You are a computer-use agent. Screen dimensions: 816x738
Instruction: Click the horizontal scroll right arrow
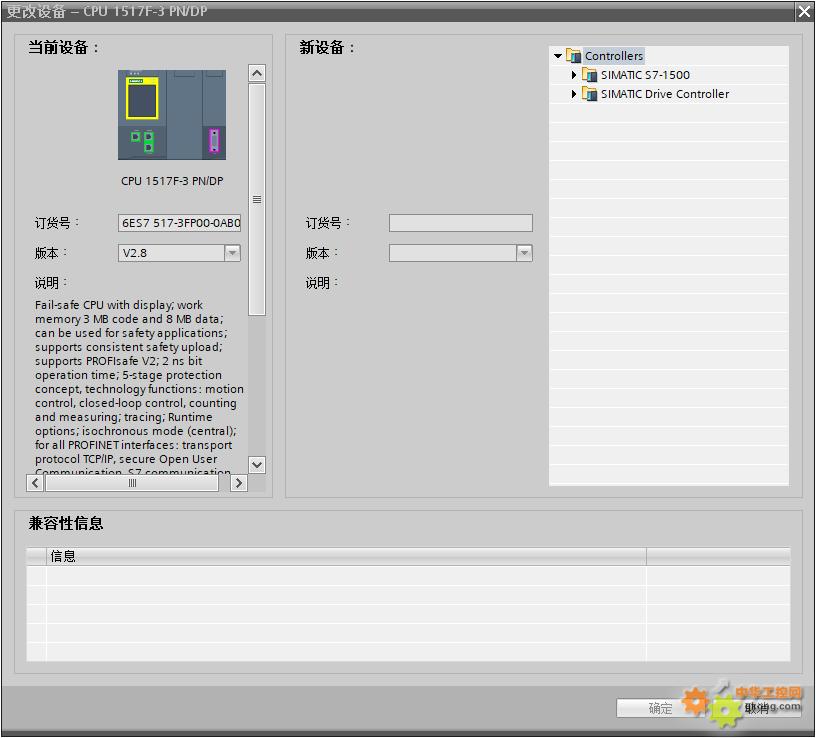(238, 483)
